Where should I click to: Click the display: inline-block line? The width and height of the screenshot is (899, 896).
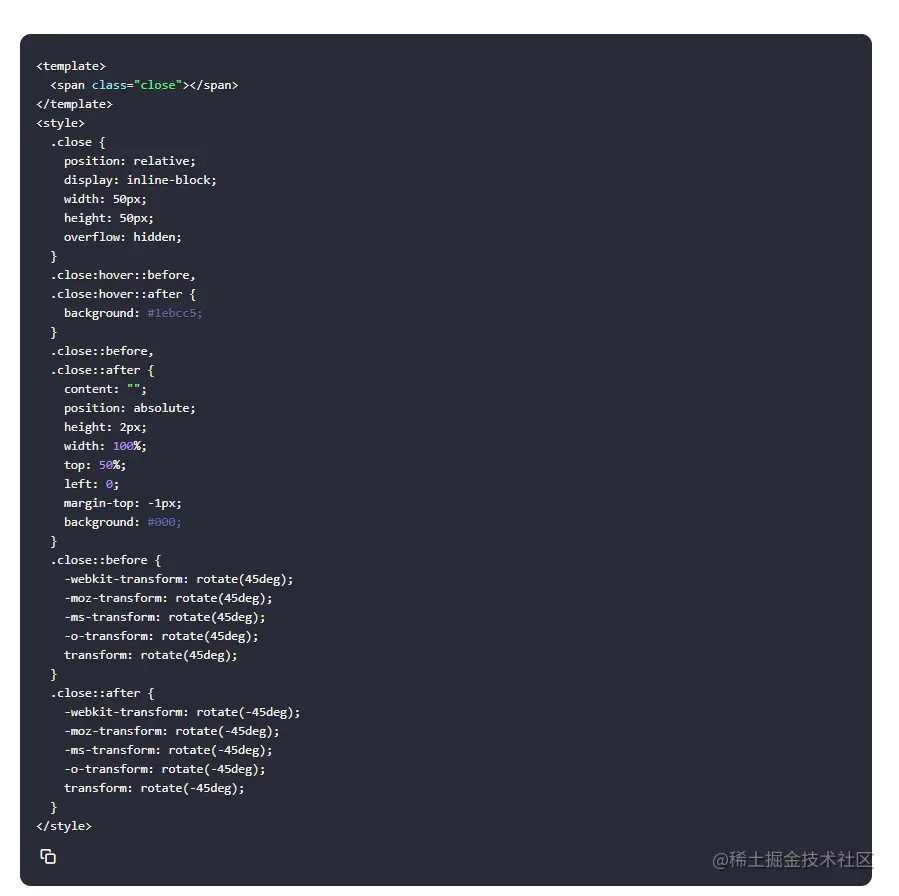tap(140, 180)
